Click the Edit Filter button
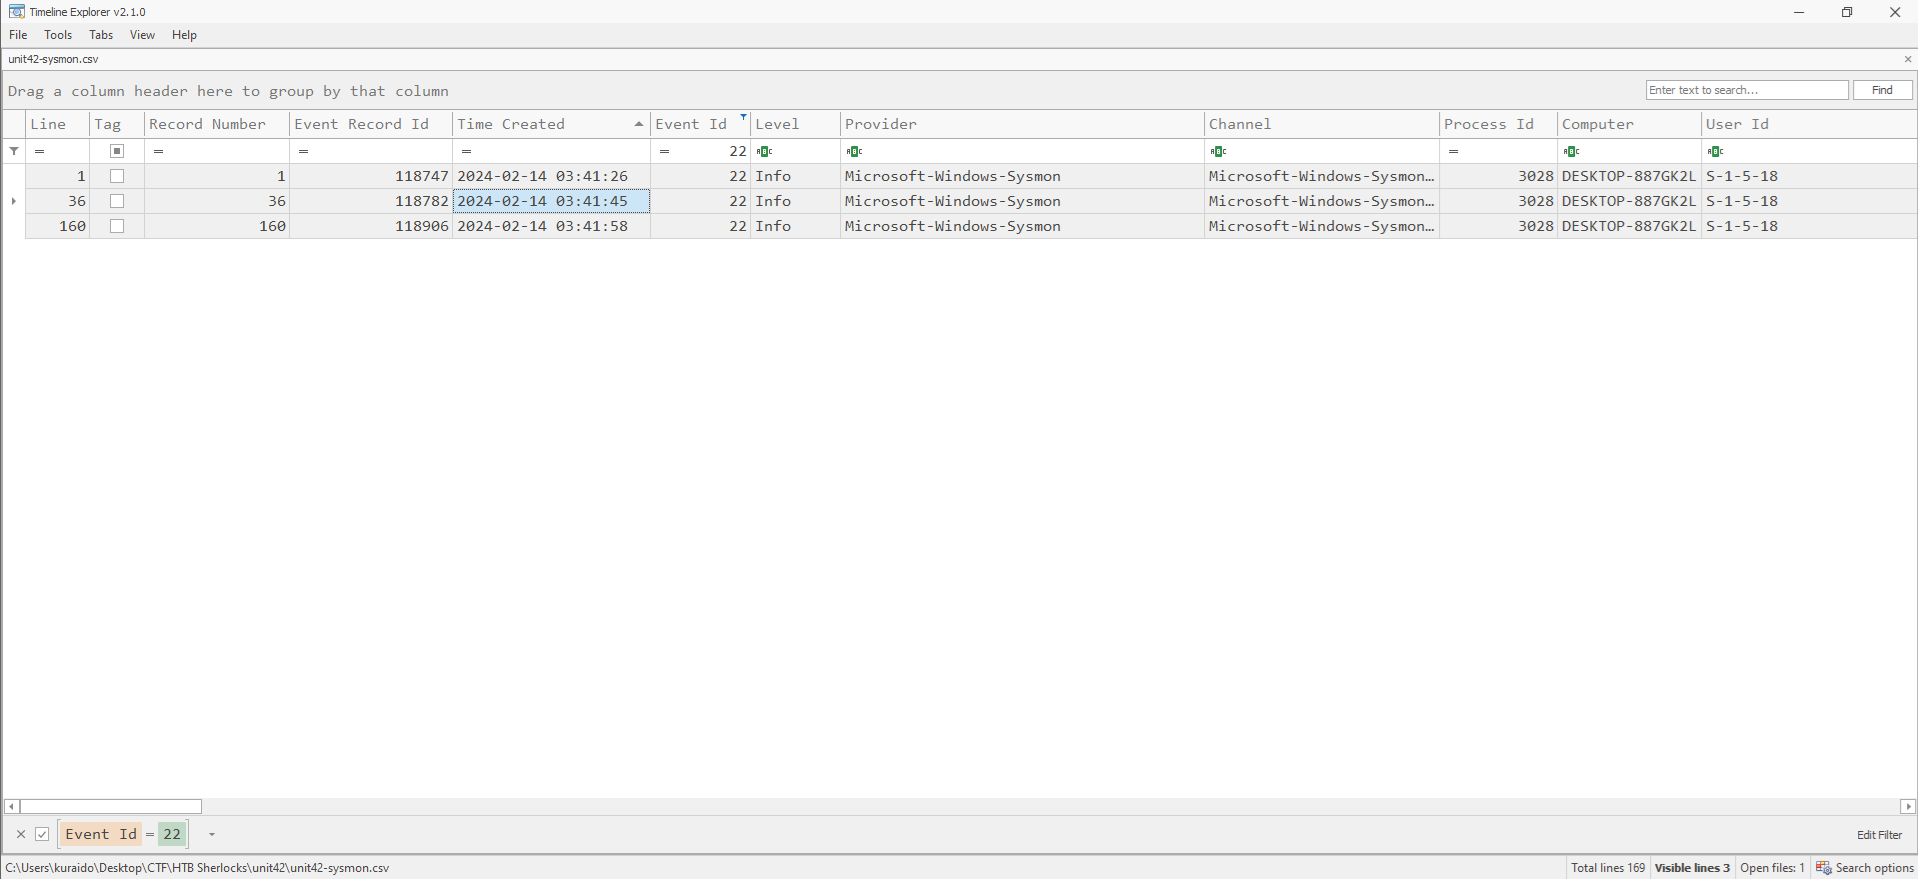Viewport: 1918px width, 879px height. [1879, 835]
